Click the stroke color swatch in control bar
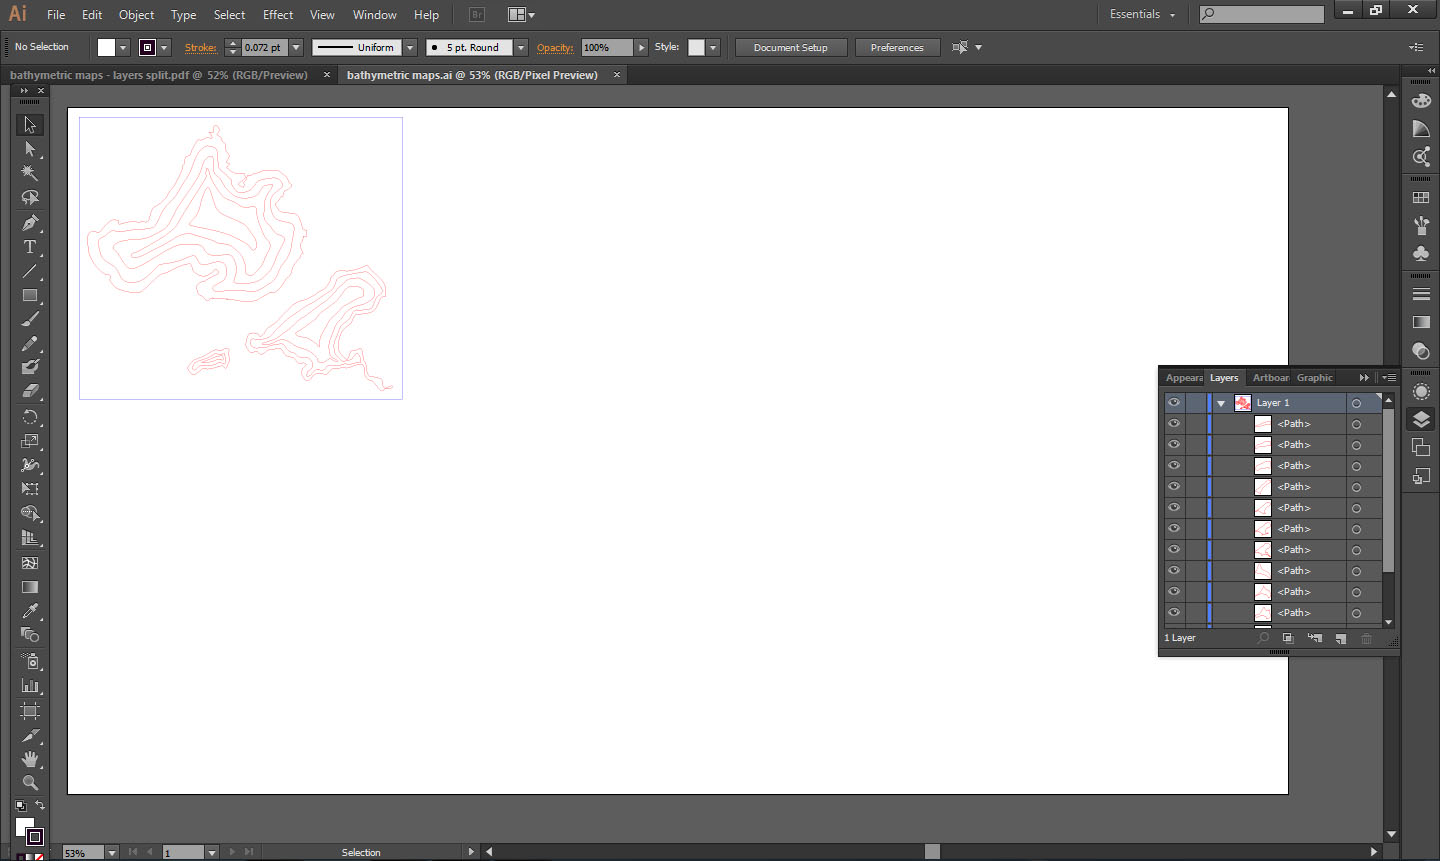1440x861 pixels. pos(148,47)
